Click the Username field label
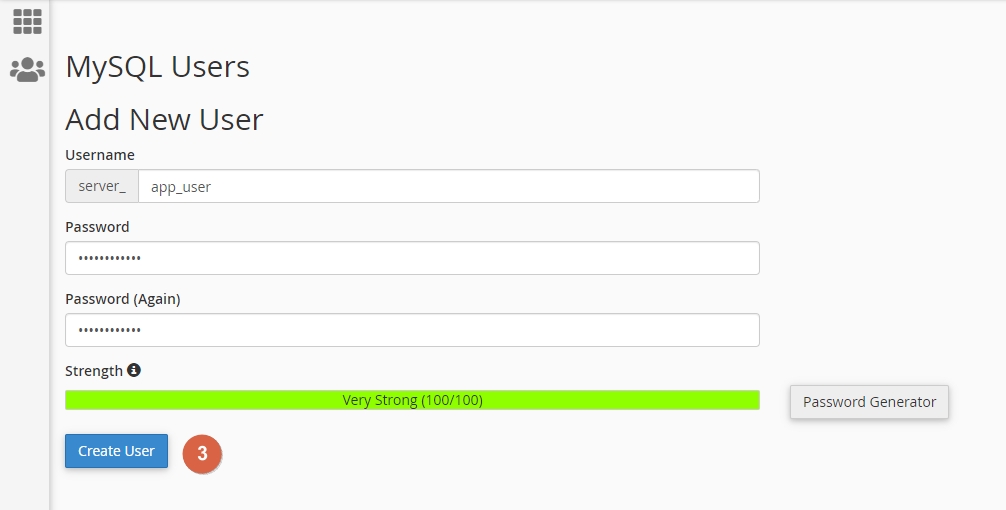1006x510 pixels. [100, 155]
